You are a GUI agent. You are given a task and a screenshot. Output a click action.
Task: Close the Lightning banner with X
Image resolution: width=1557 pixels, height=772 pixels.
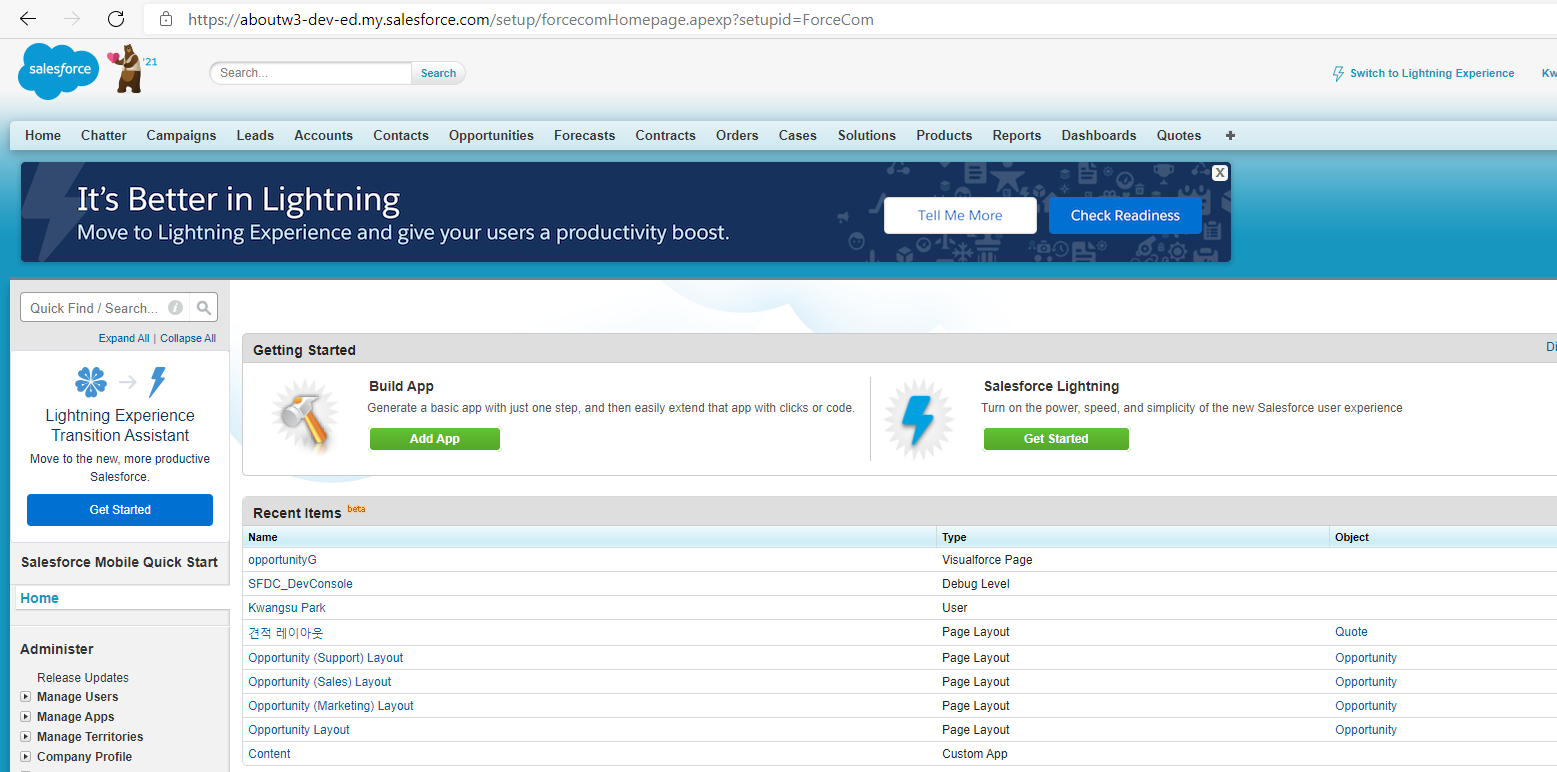pyautogui.click(x=1220, y=173)
